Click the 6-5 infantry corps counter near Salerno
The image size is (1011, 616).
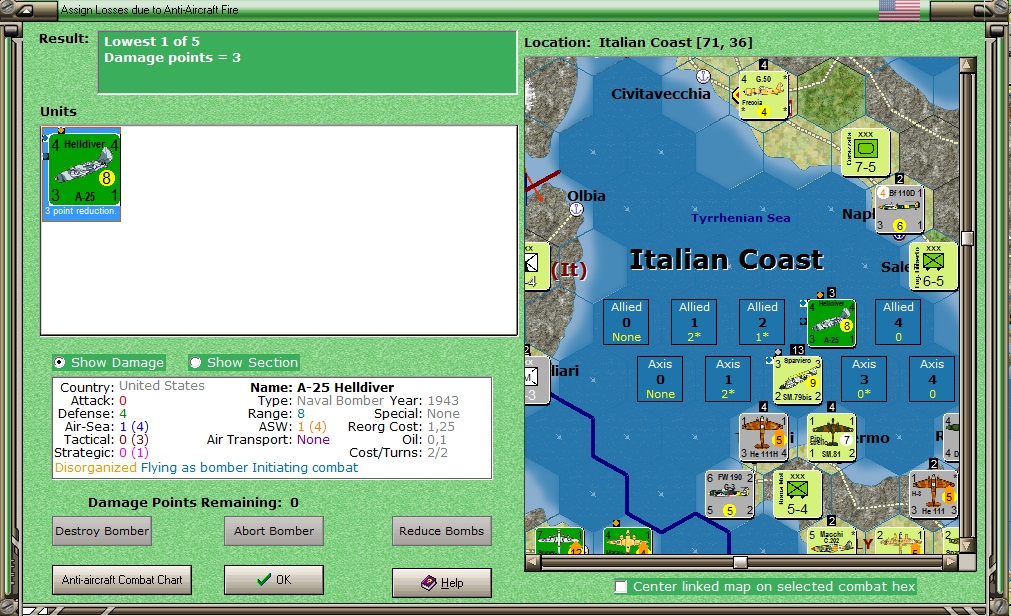point(933,266)
